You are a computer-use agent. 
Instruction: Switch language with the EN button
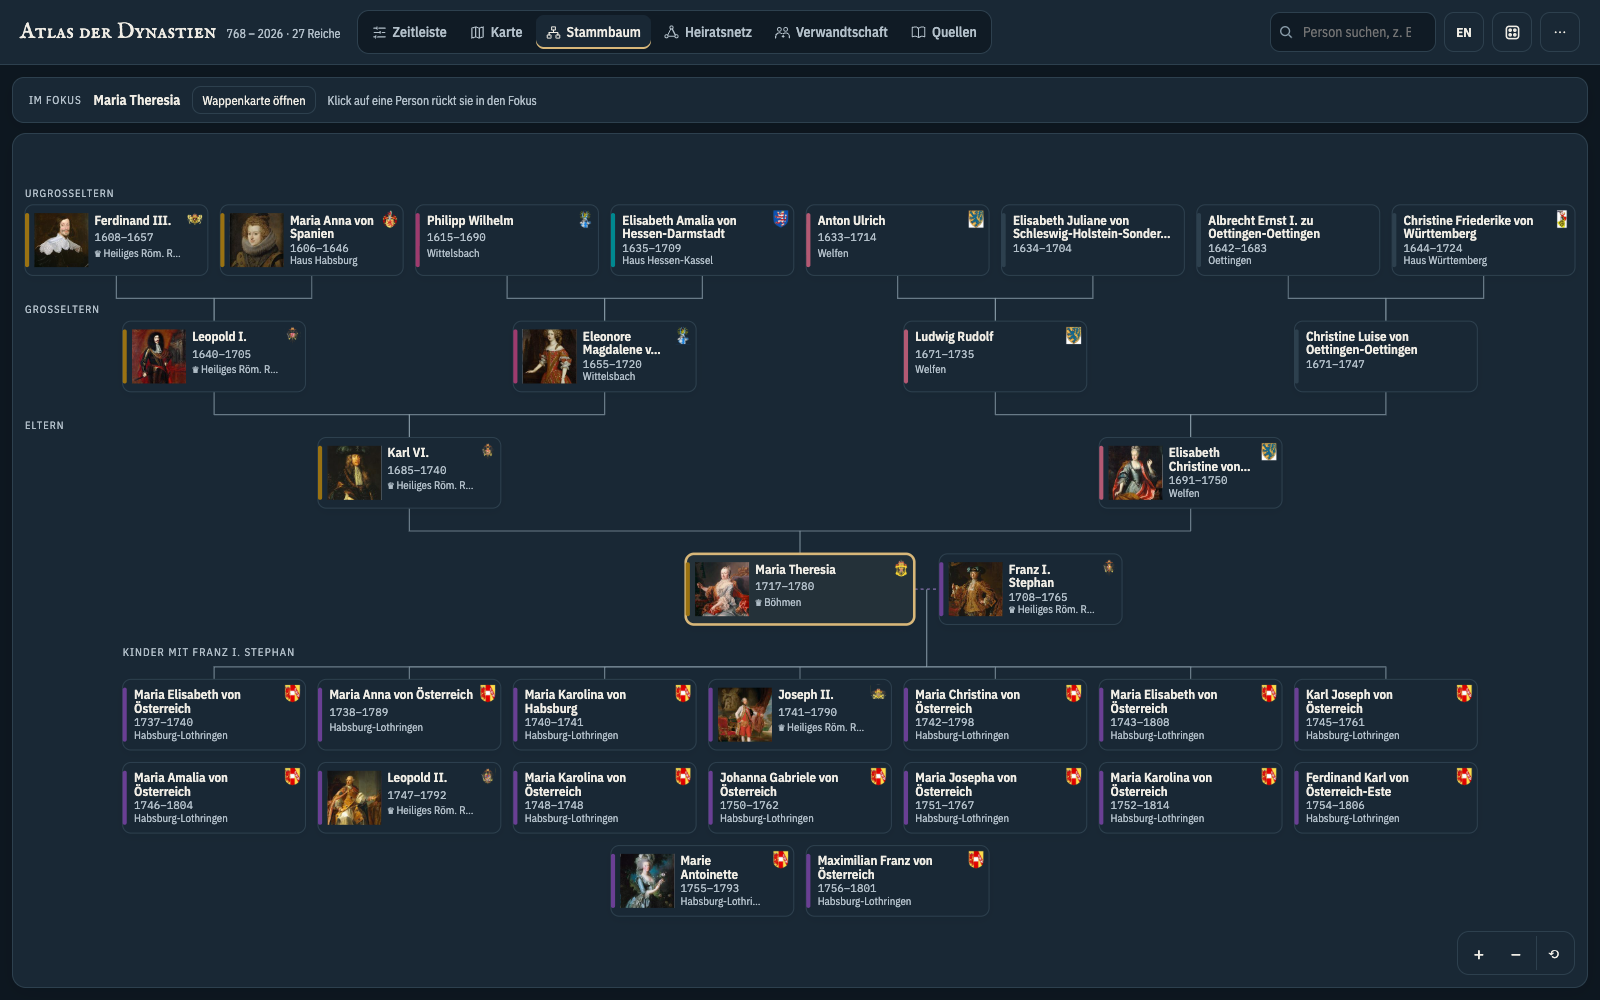pyautogui.click(x=1463, y=32)
